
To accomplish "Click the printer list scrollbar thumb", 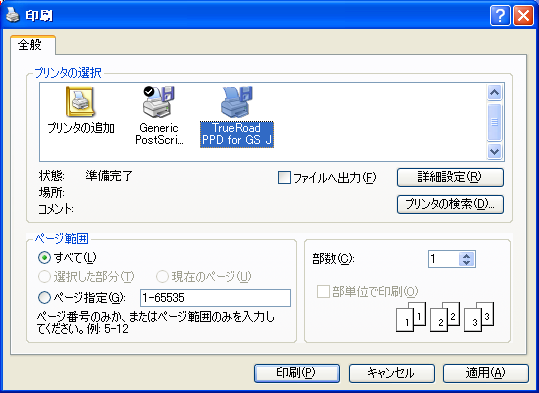I will coord(494,122).
